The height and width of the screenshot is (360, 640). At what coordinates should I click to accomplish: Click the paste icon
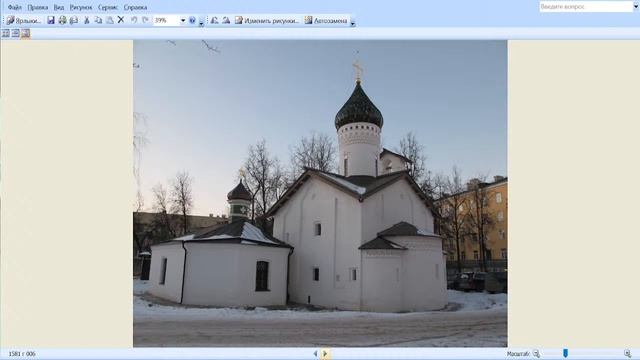110,20
